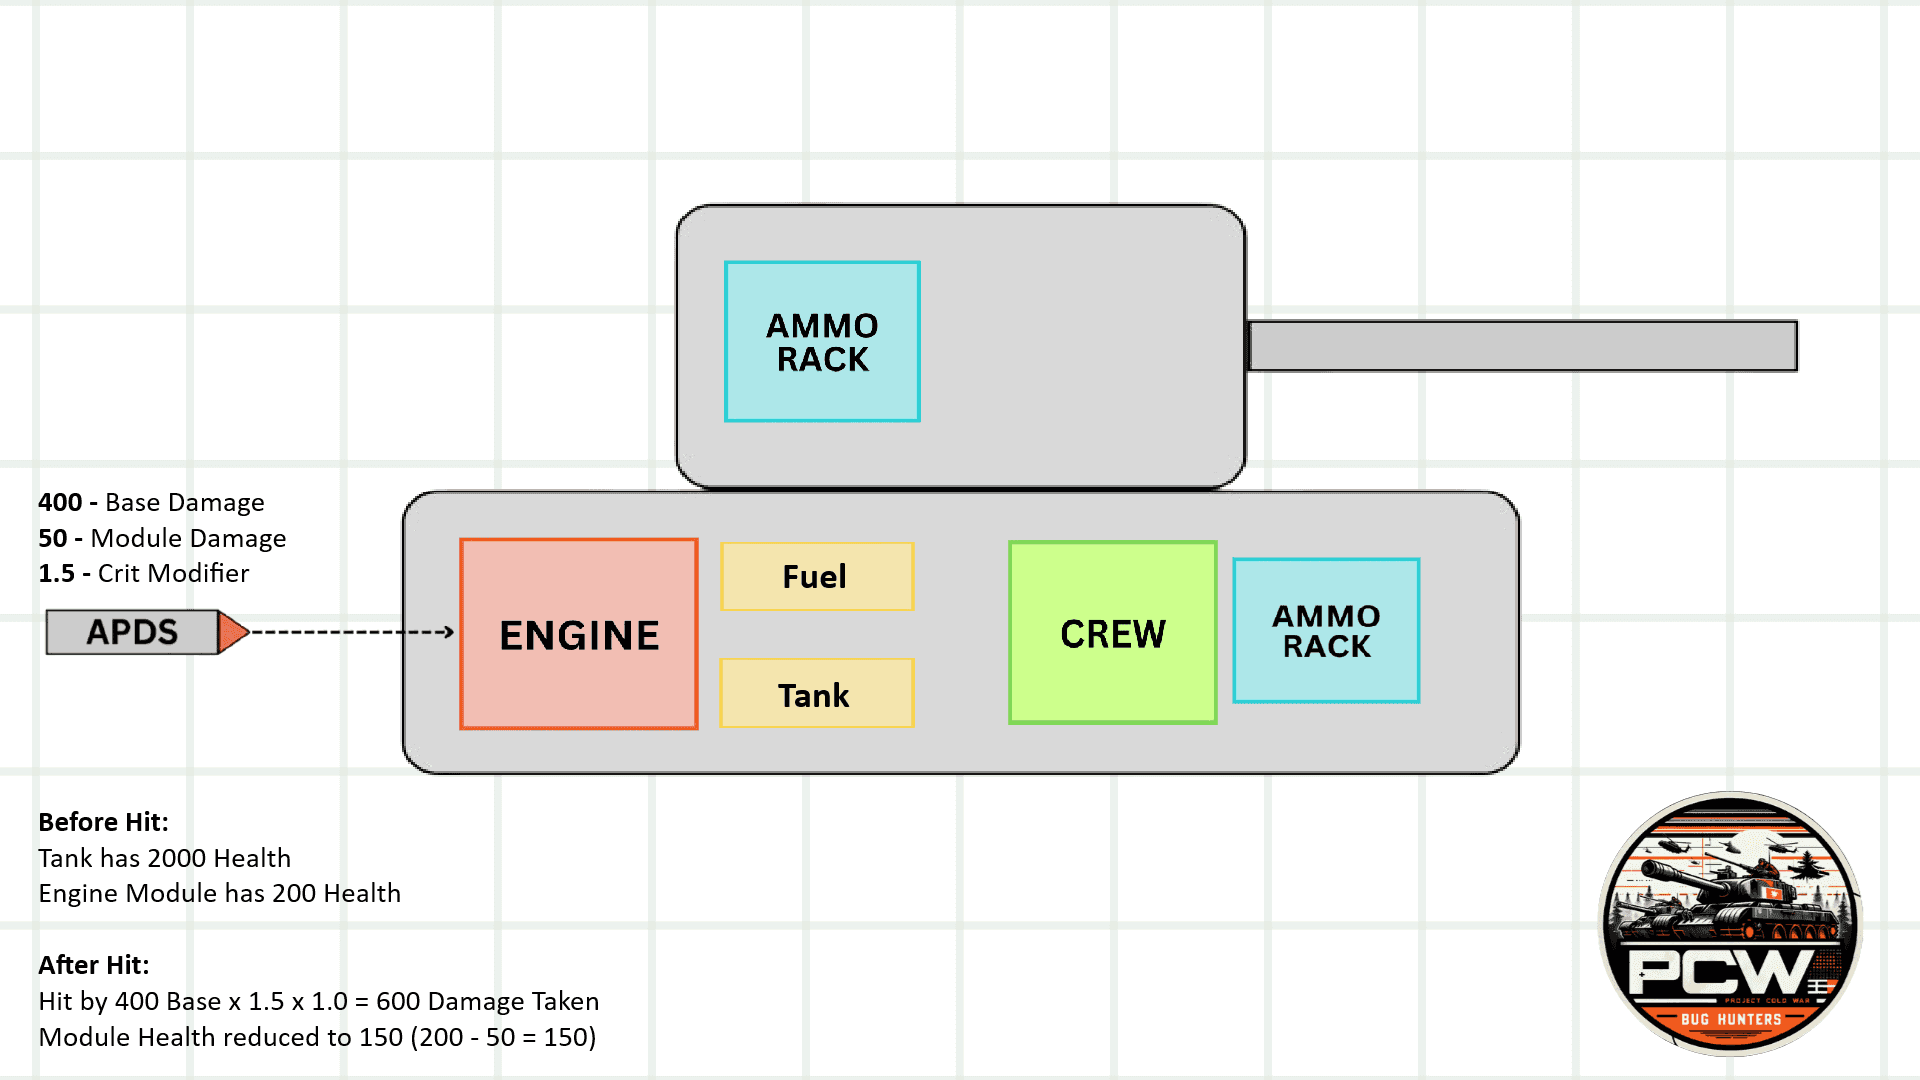Image resolution: width=1920 pixels, height=1080 pixels.
Task: Expand the After Hit section
Action: [x=93, y=965]
